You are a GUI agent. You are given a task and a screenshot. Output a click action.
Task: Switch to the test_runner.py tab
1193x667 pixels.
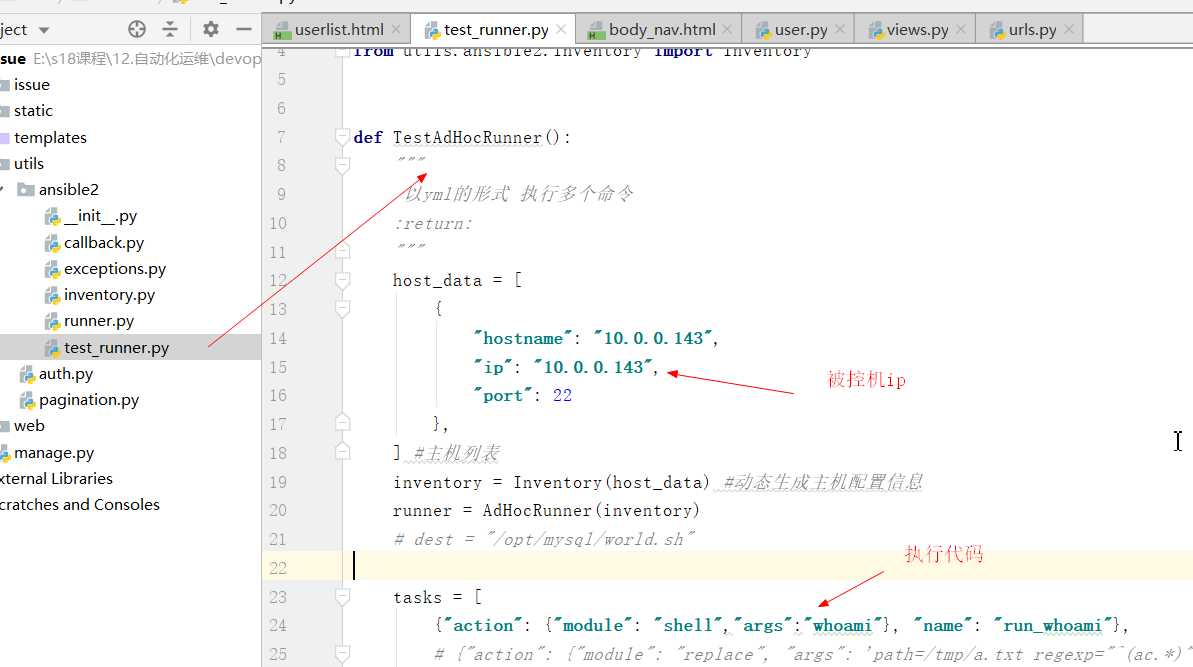click(496, 30)
